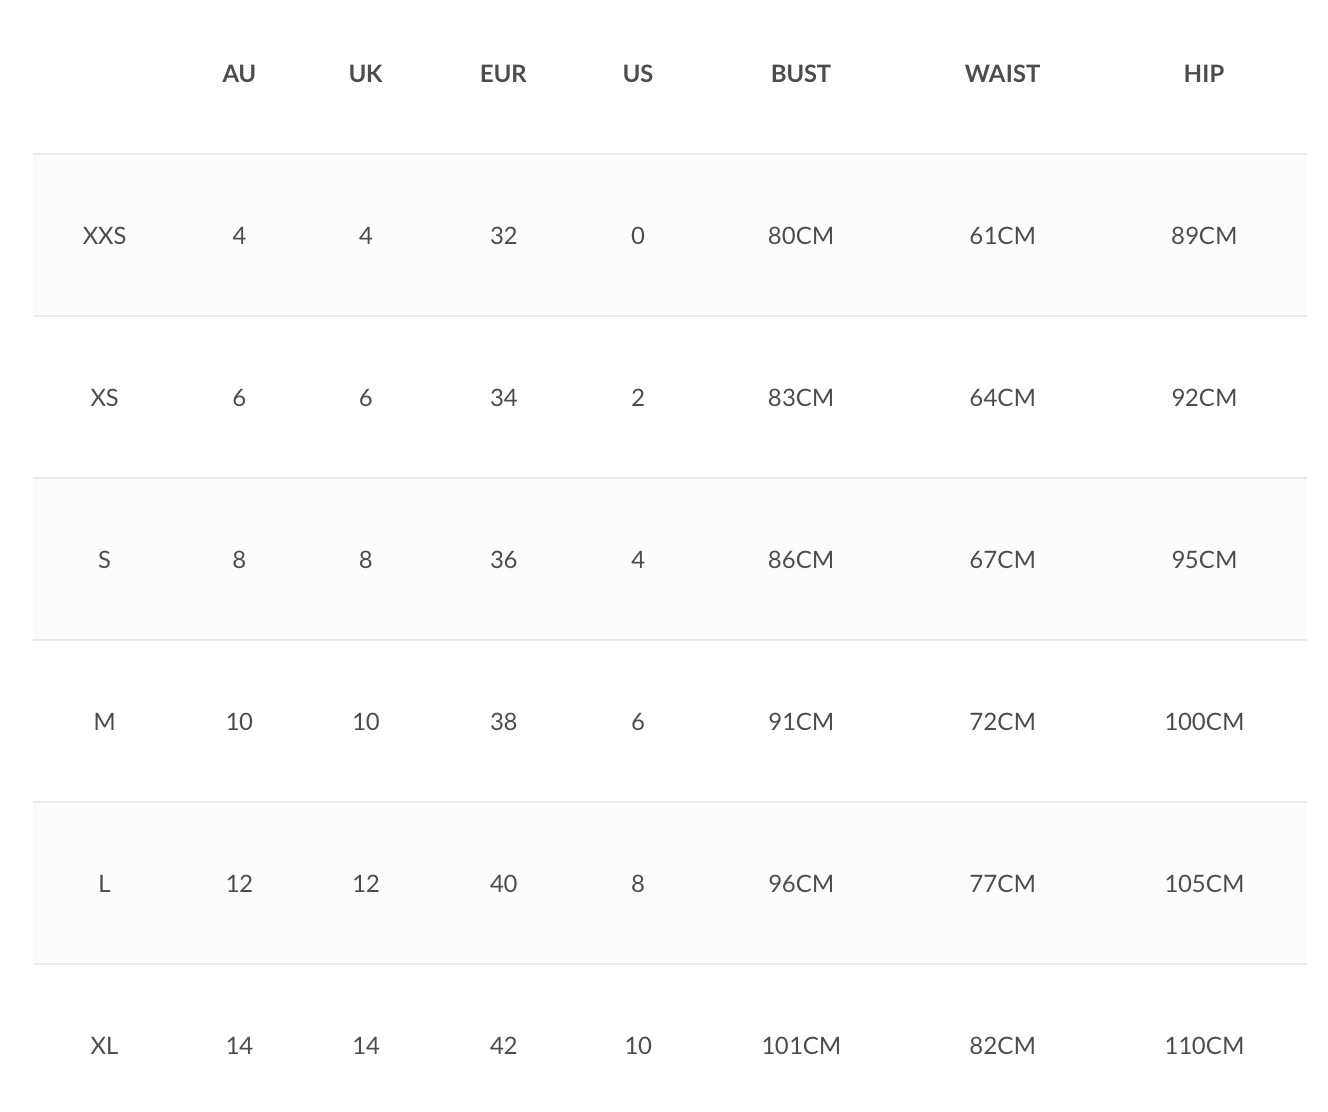Click the 80CM bust measurement cell
Screen dimensions: 1328x1112
pos(800,236)
